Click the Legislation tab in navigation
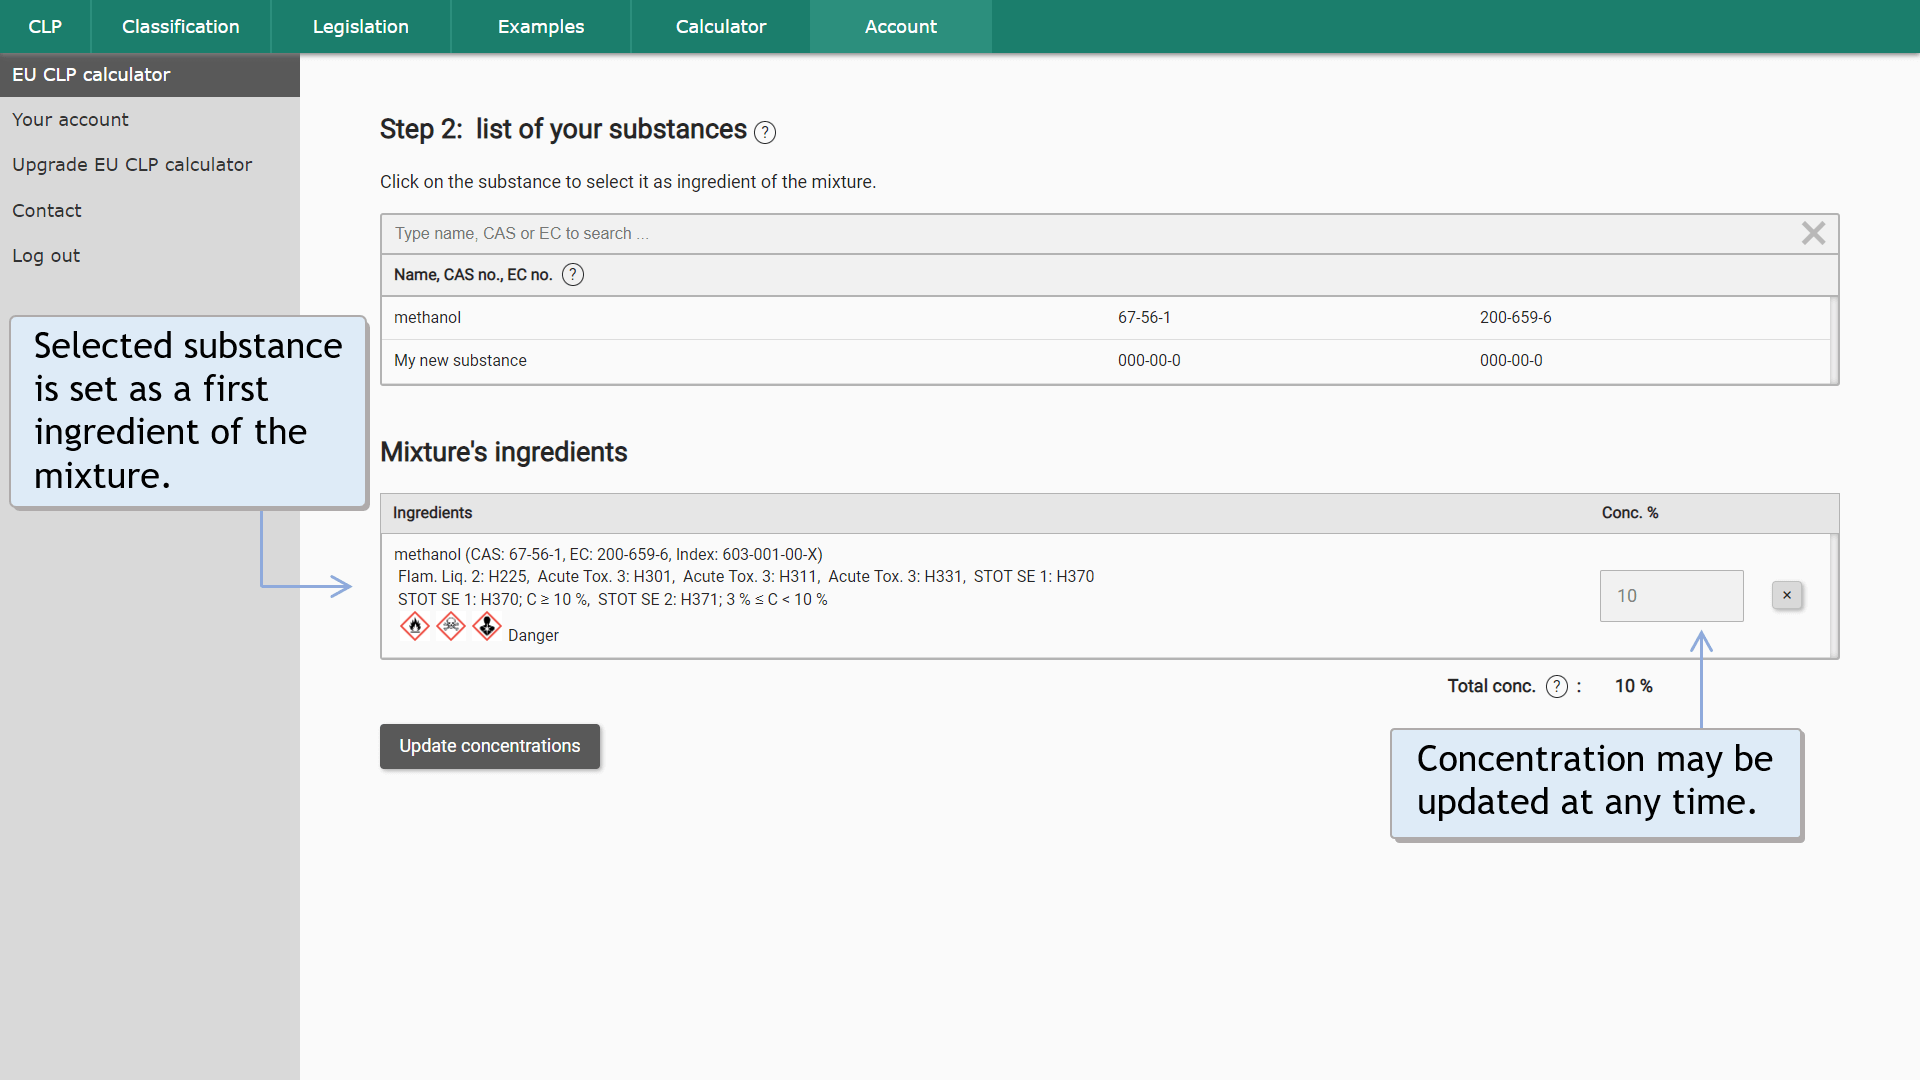The width and height of the screenshot is (1920, 1080). click(x=357, y=26)
